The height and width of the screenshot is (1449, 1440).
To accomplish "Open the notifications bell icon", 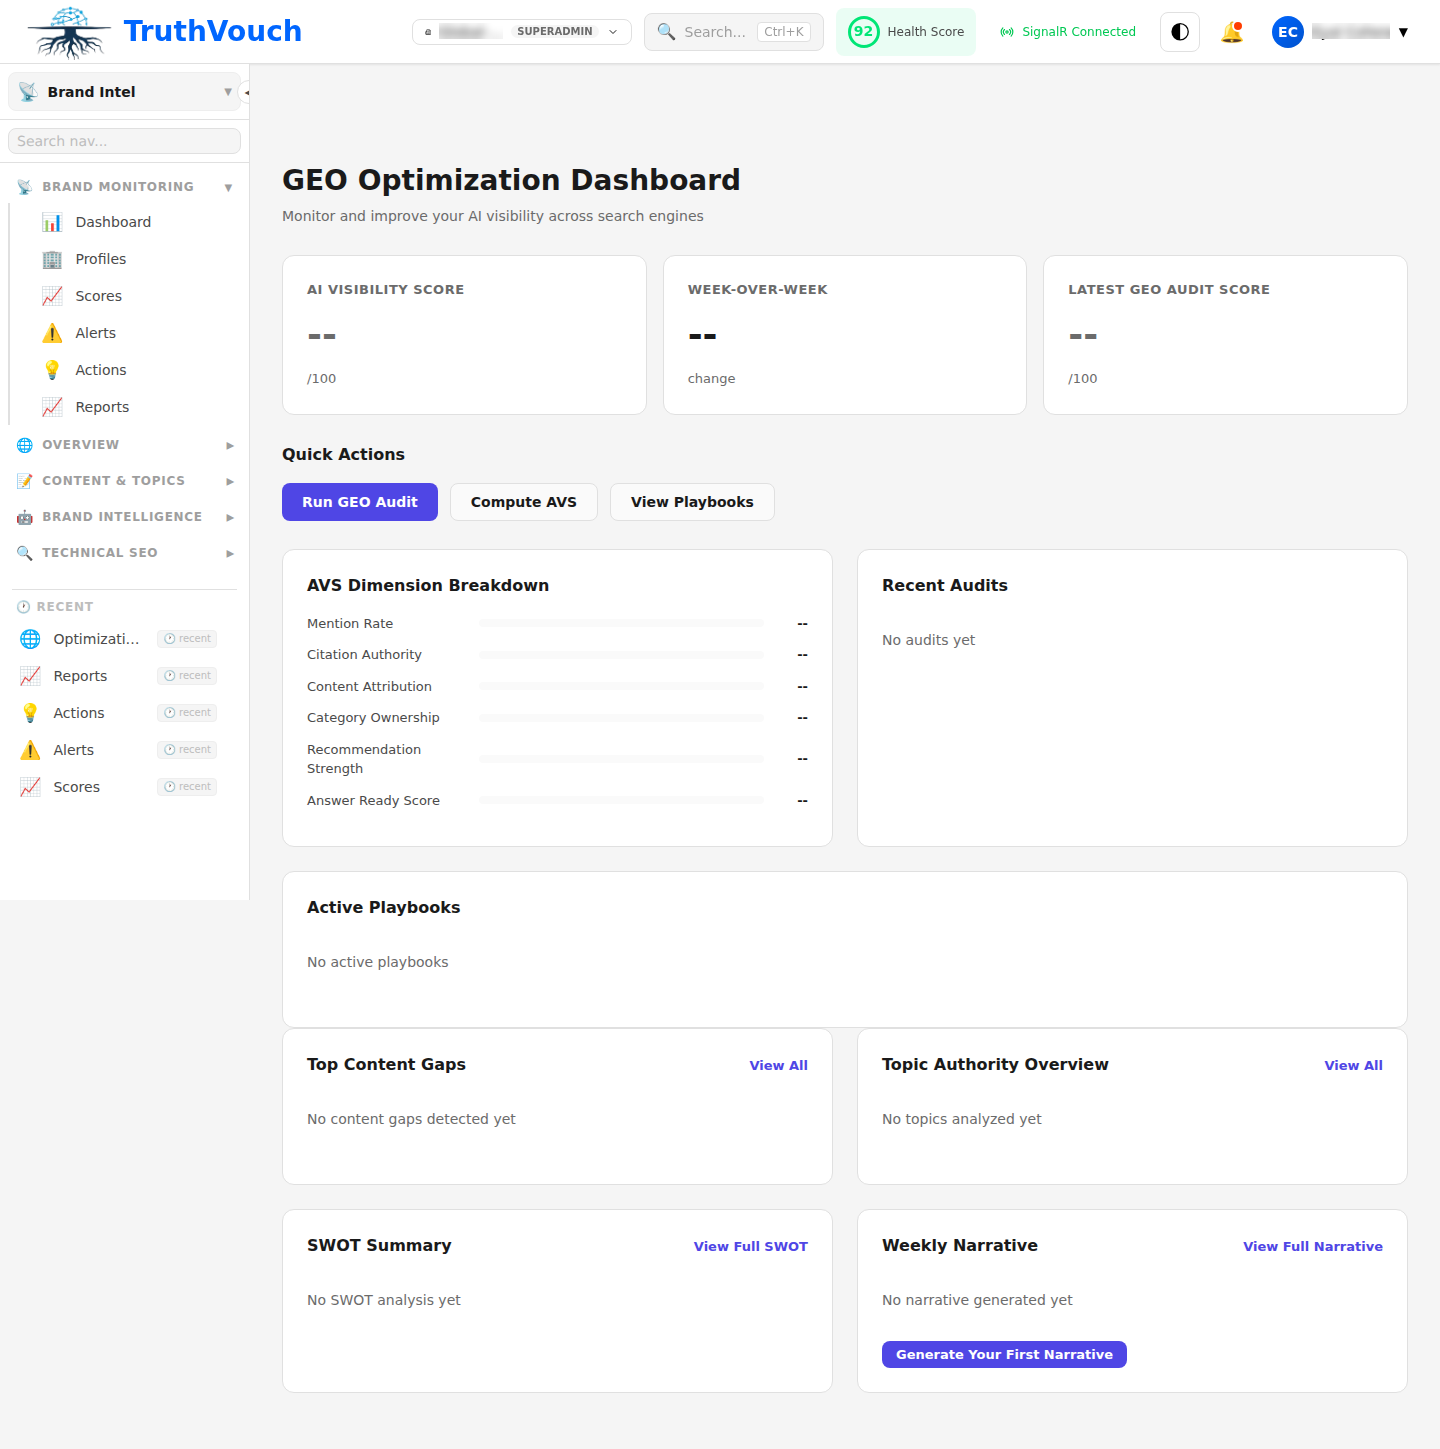I will pyautogui.click(x=1232, y=31).
